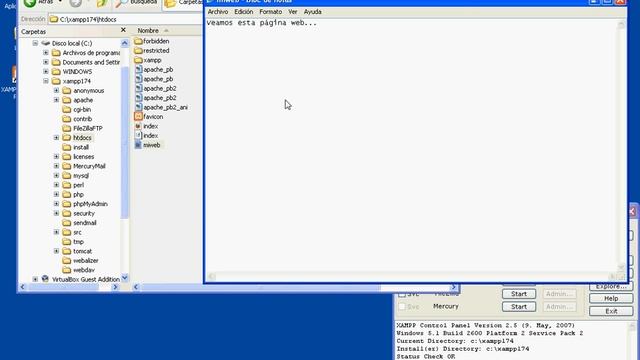
Task: Open the Ayuda menu in Notepad
Action: 313,12
